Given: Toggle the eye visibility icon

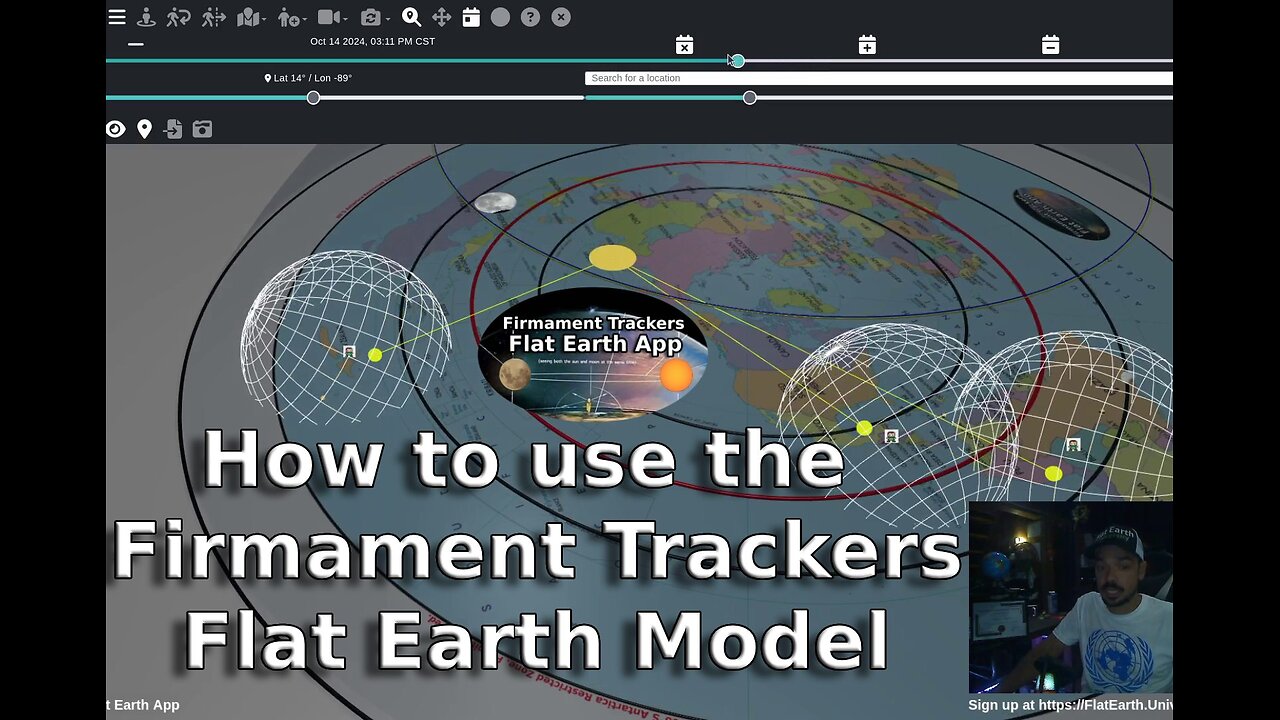Looking at the screenshot, I should 116,129.
